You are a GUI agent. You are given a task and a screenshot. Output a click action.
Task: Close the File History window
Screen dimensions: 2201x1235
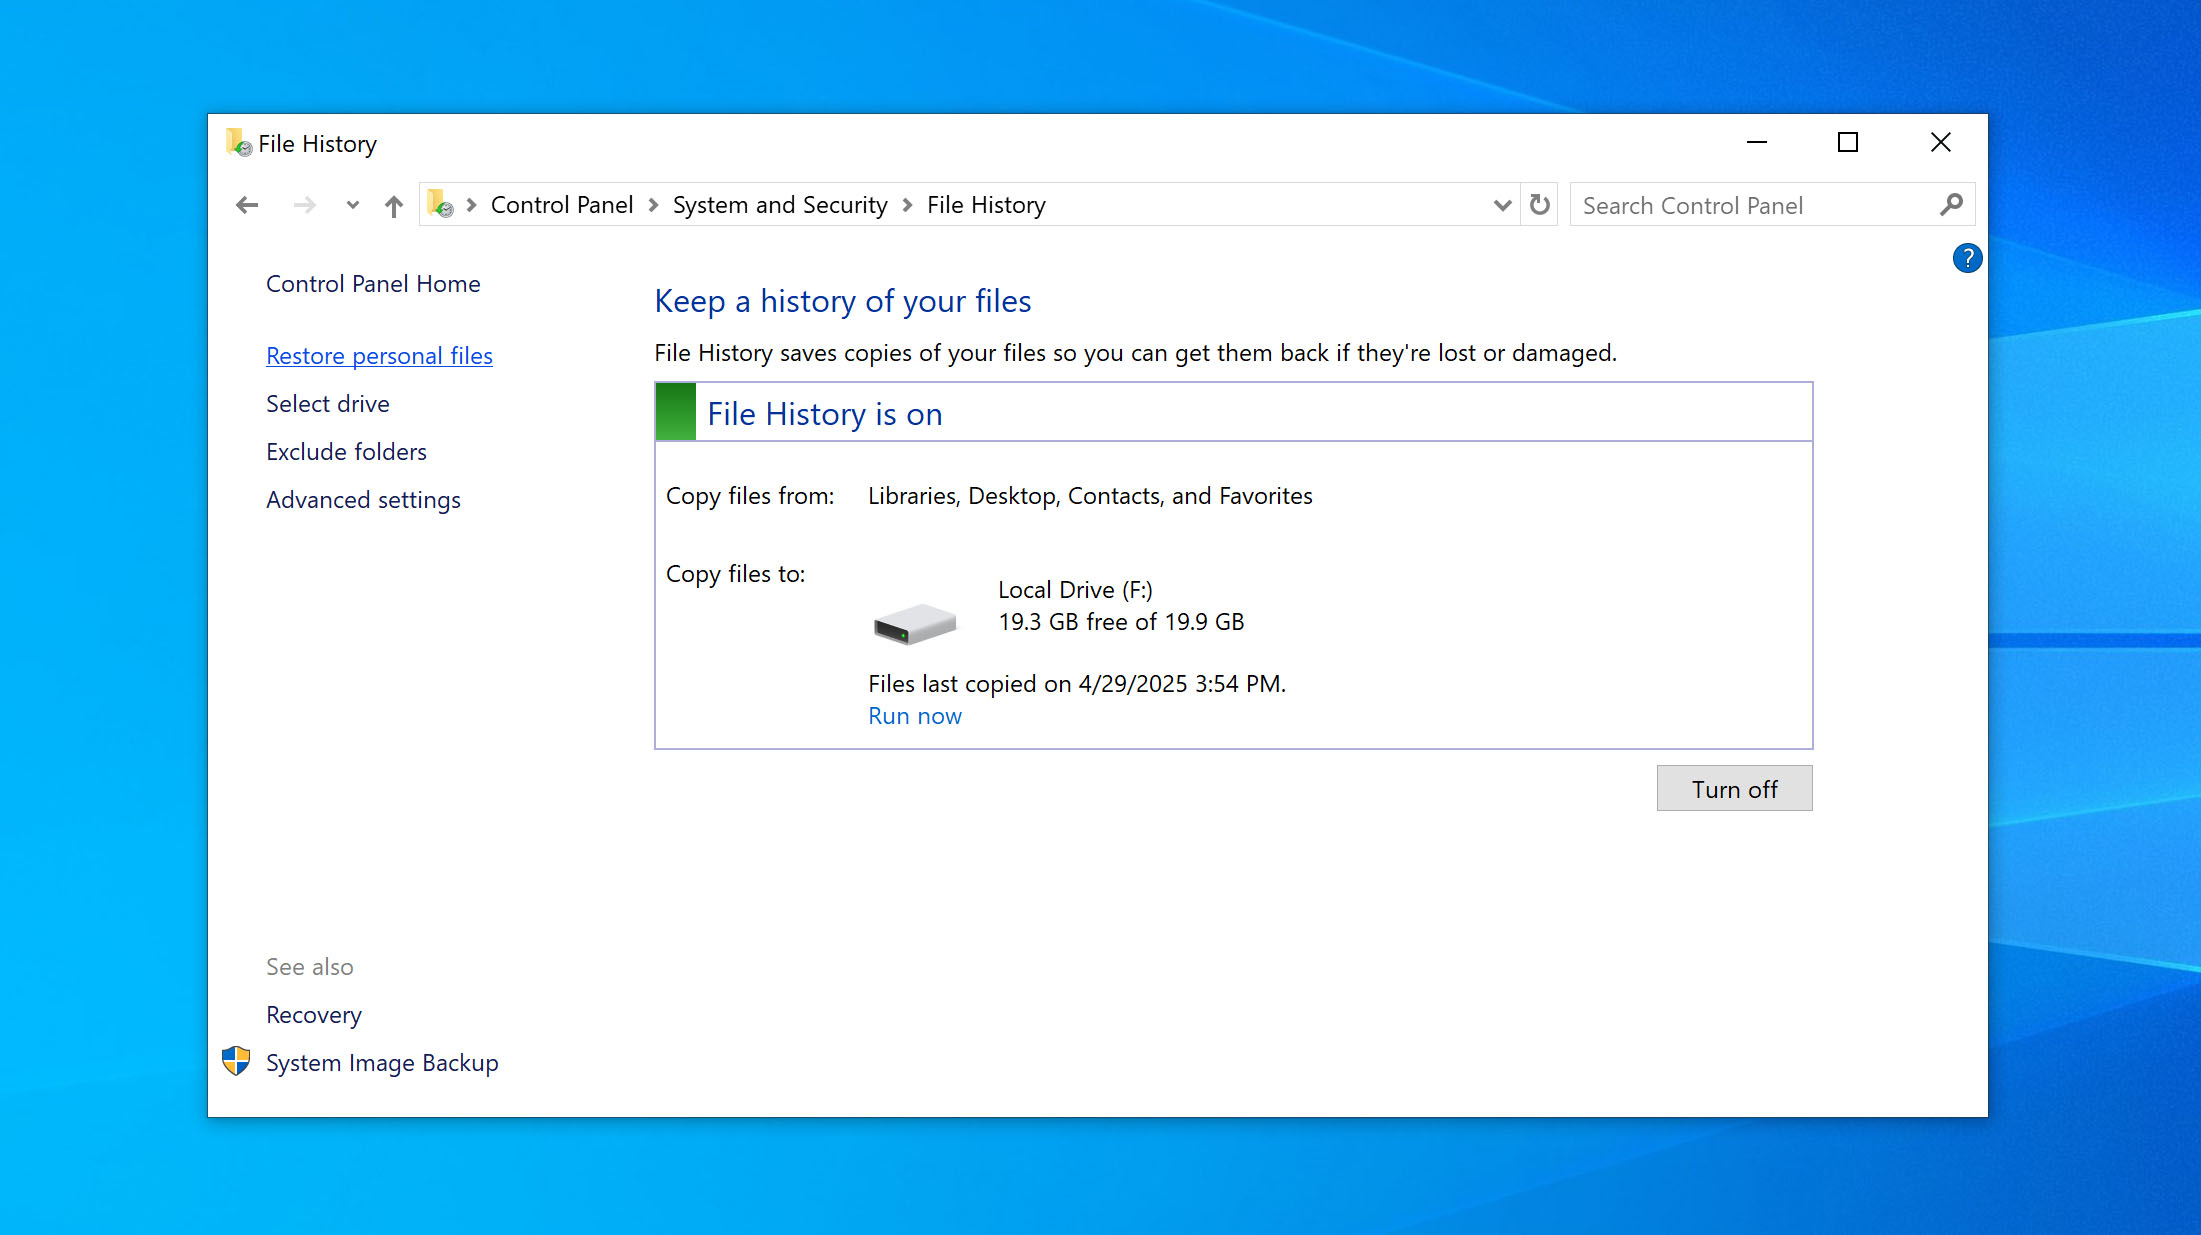(1941, 142)
